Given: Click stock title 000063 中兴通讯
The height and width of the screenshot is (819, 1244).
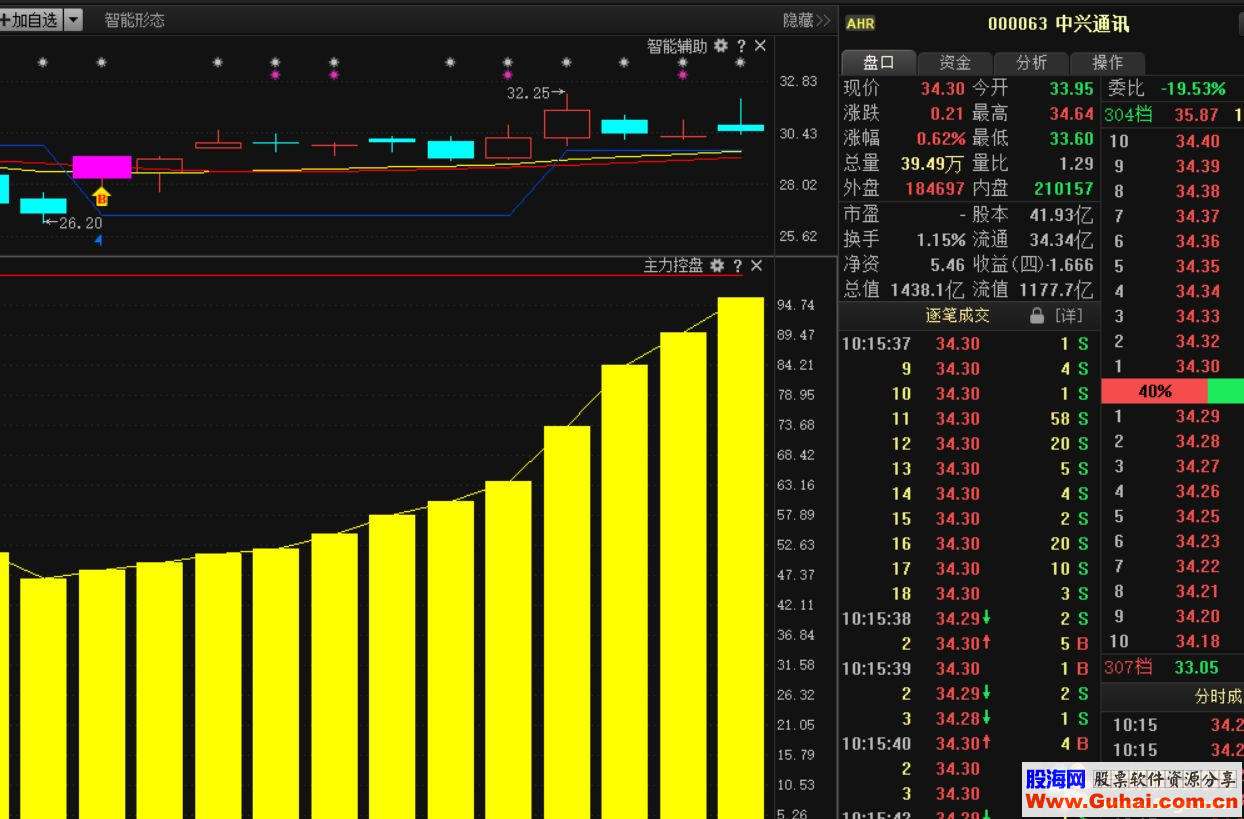Looking at the screenshot, I should click(1058, 24).
